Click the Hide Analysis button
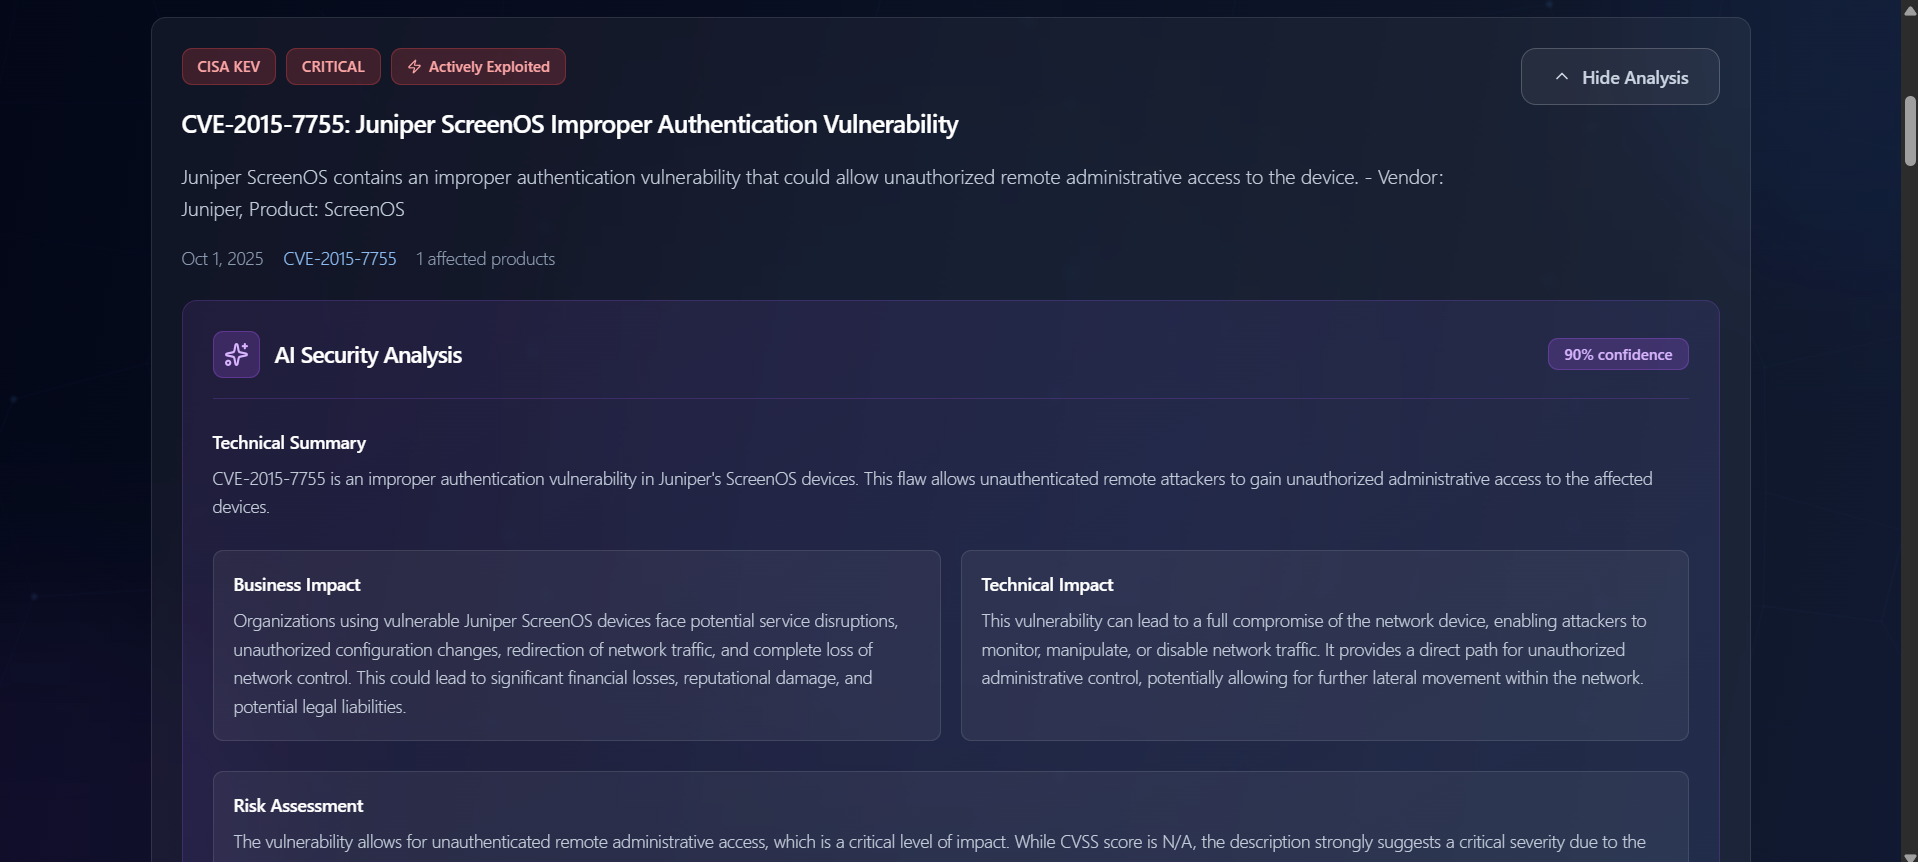 [x=1620, y=77]
